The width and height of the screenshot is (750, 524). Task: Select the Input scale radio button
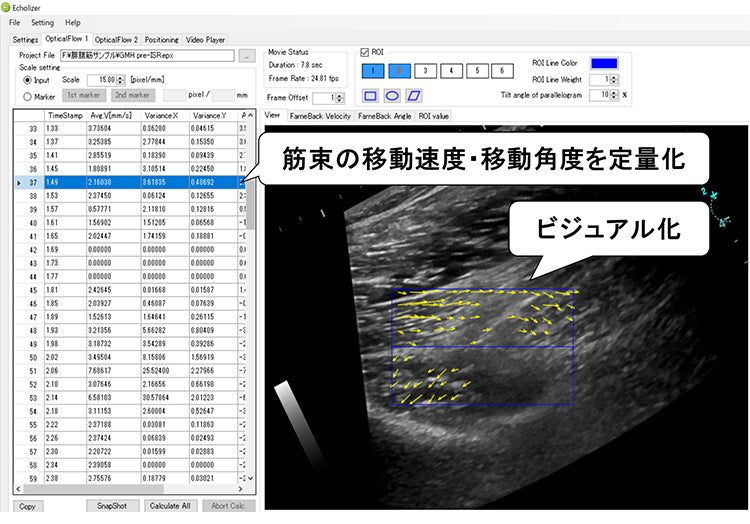(27, 80)
